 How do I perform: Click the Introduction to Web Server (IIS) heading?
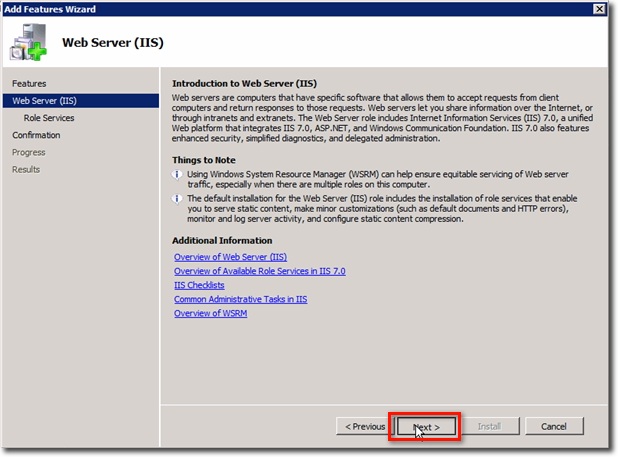click(244, 84)
